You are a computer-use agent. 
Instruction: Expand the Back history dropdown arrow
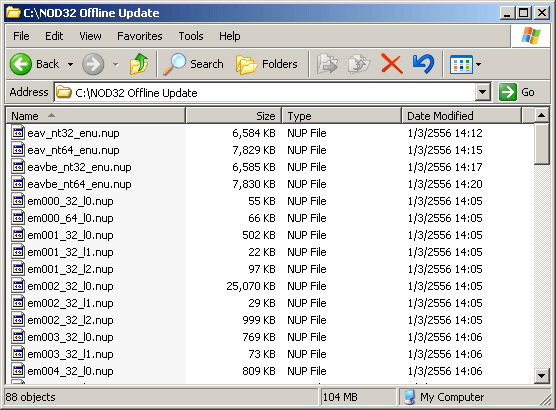[70, 65]
